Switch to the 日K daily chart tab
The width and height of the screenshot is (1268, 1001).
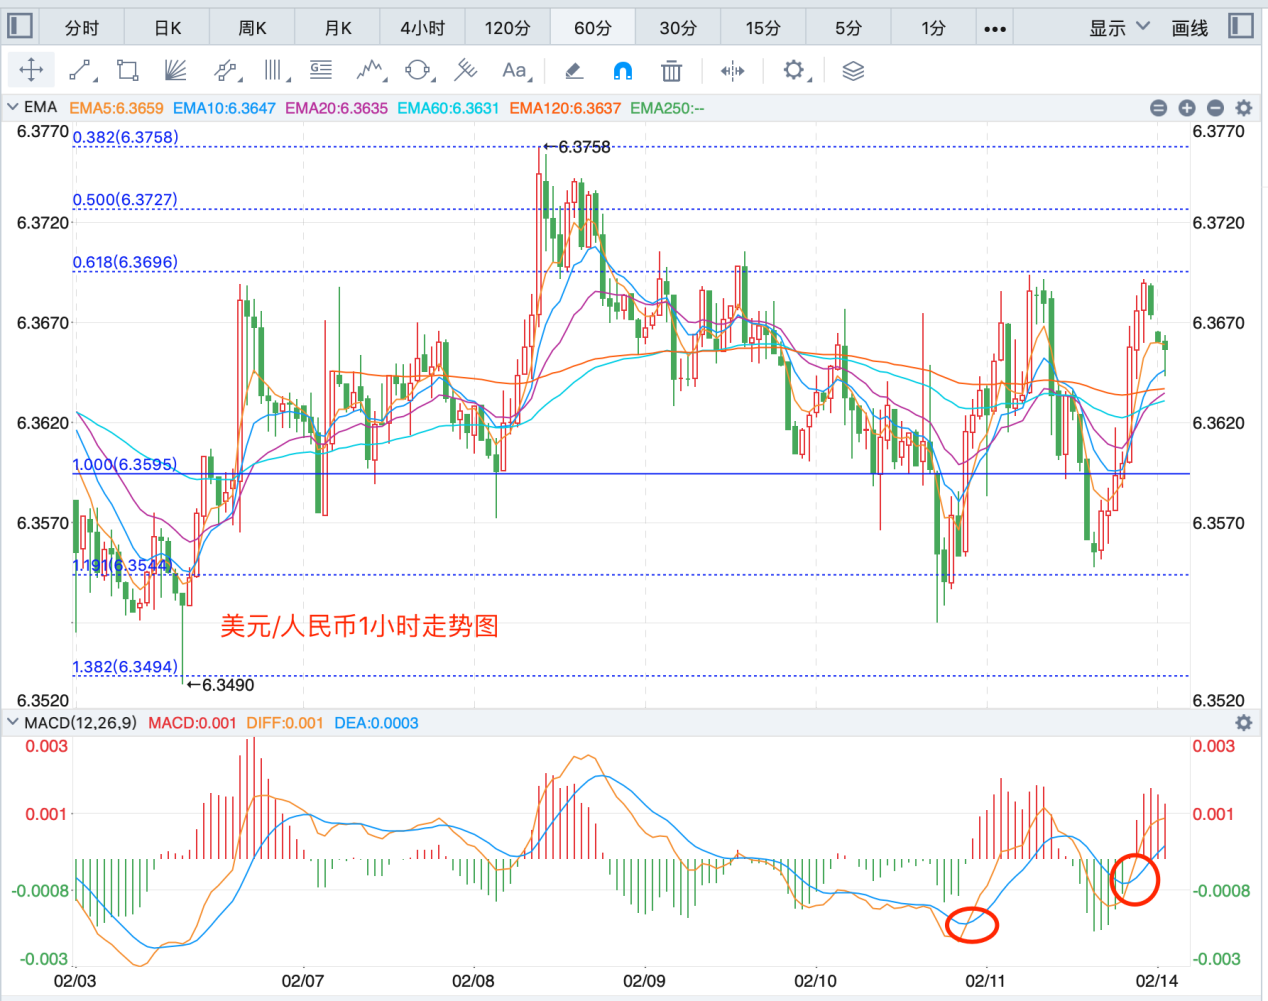pyautogui.click(x=167, y=28)
